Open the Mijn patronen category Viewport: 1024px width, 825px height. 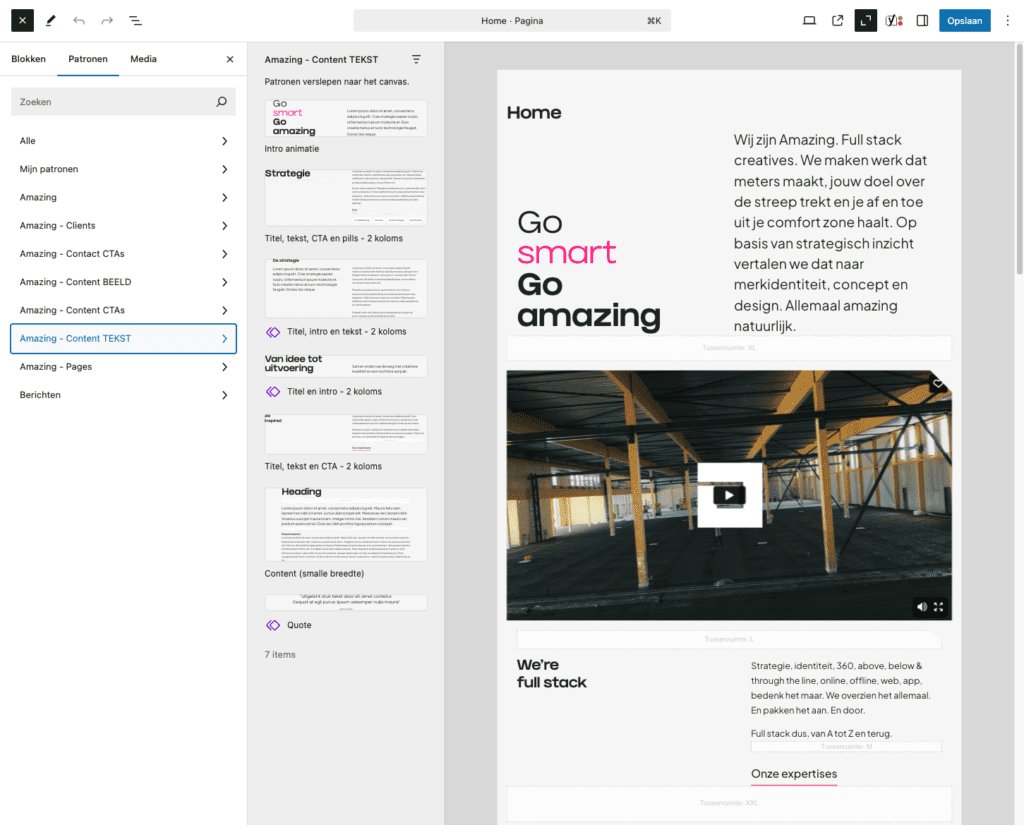[123, 169]
